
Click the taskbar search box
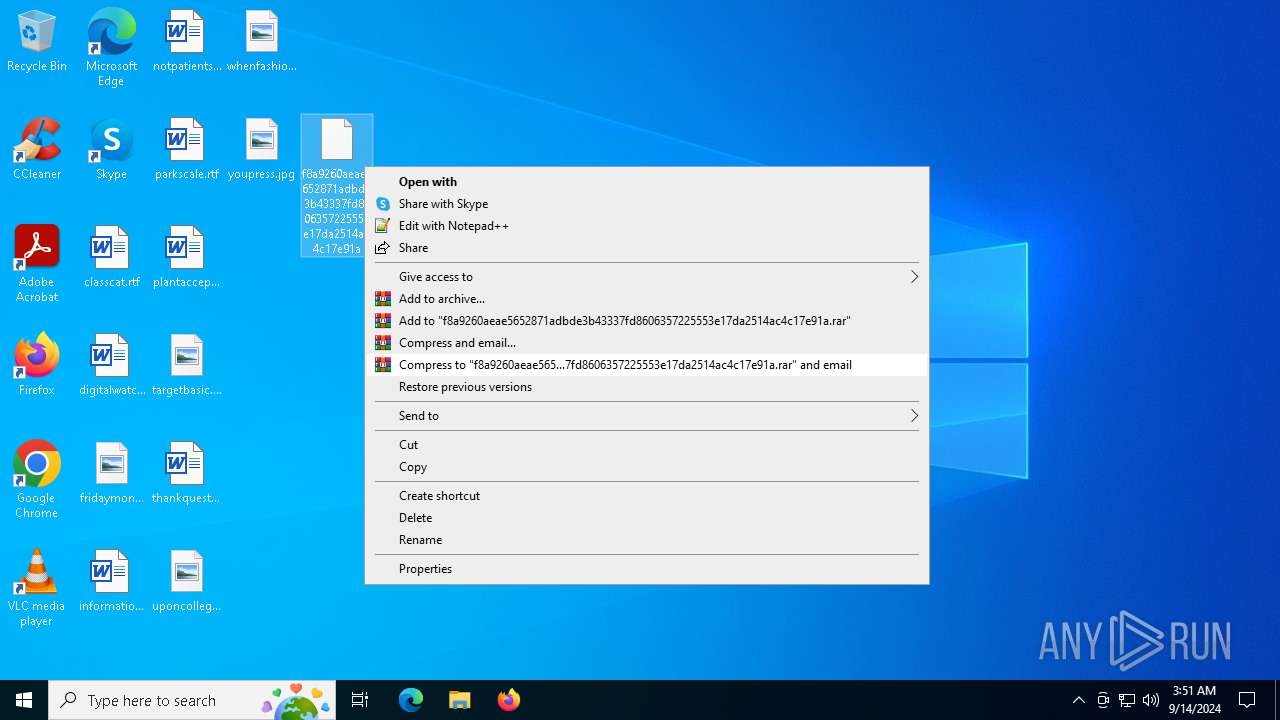[x=192, y=700]
